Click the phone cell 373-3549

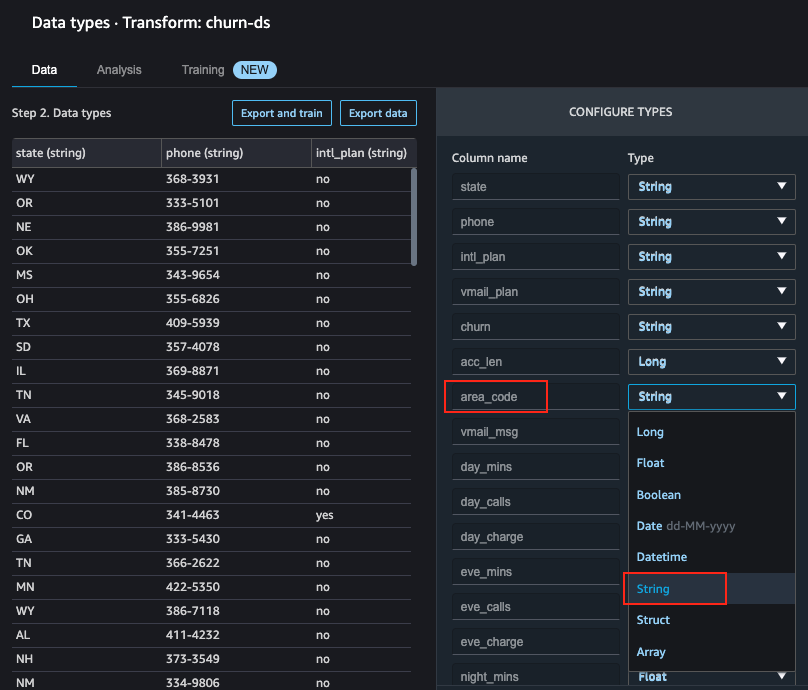pos(193,659)
